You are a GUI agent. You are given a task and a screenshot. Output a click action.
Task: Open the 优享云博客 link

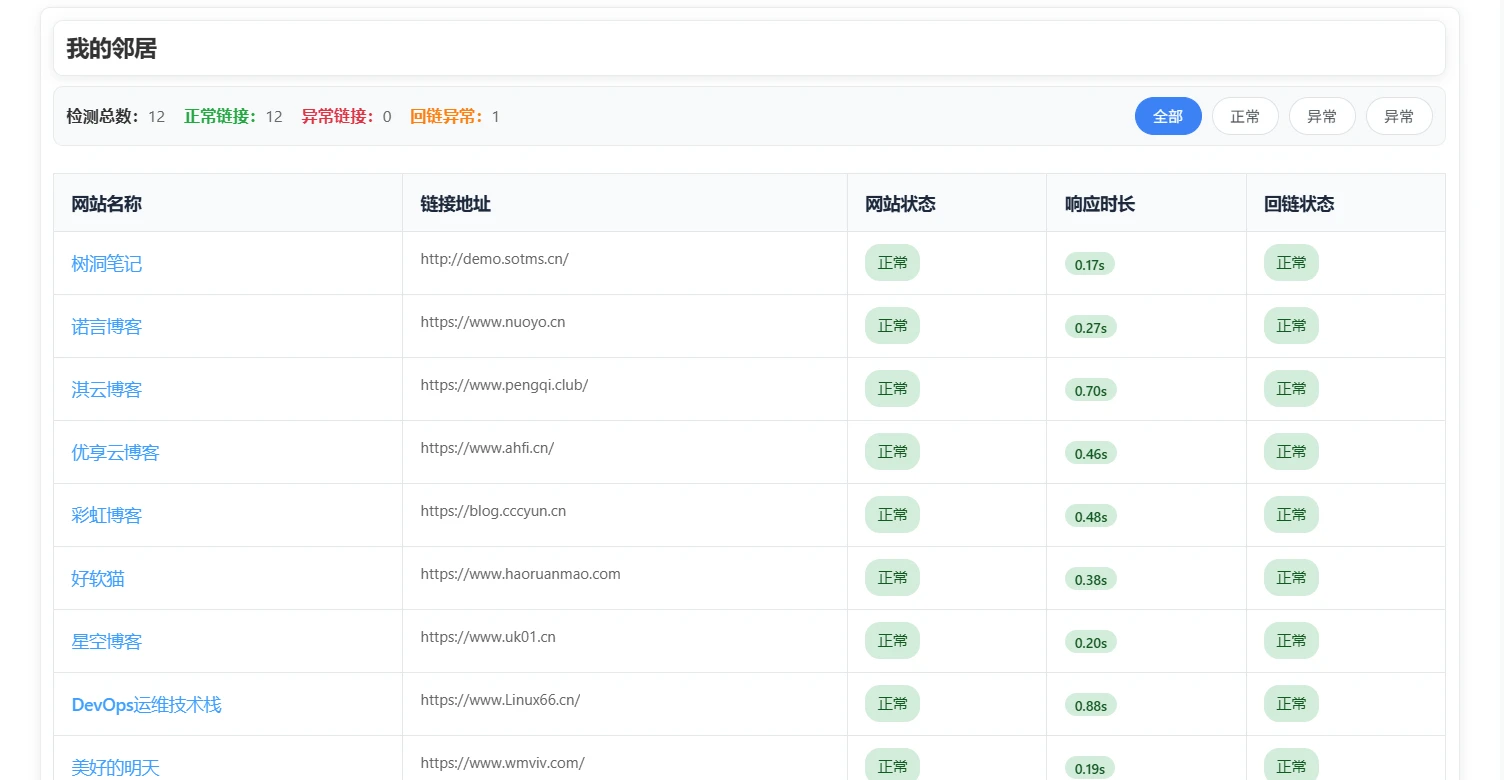coord(116,453)
